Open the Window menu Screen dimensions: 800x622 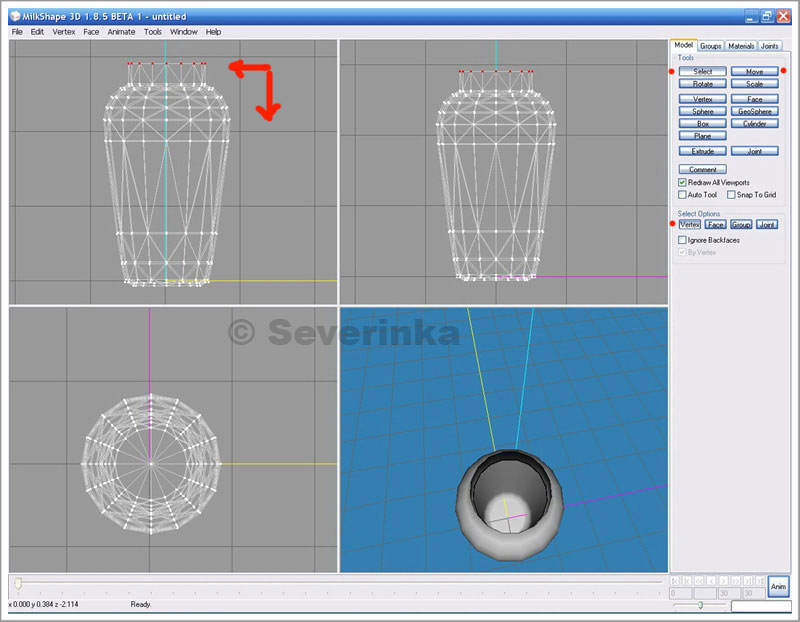pos(184,32)
